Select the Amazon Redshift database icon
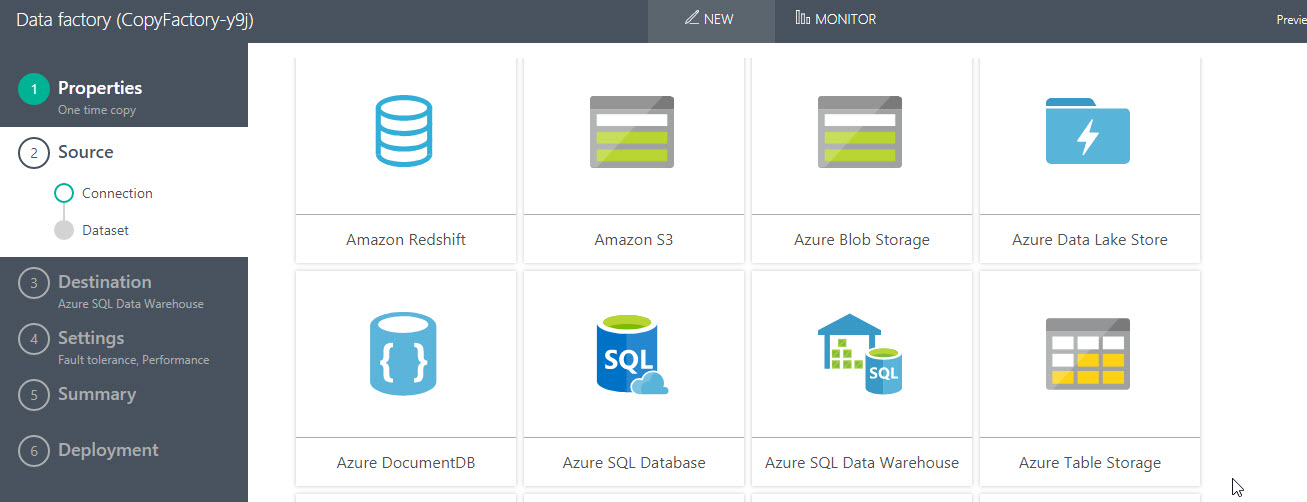This screenshot has width=1307, height=502. (404, 131)
